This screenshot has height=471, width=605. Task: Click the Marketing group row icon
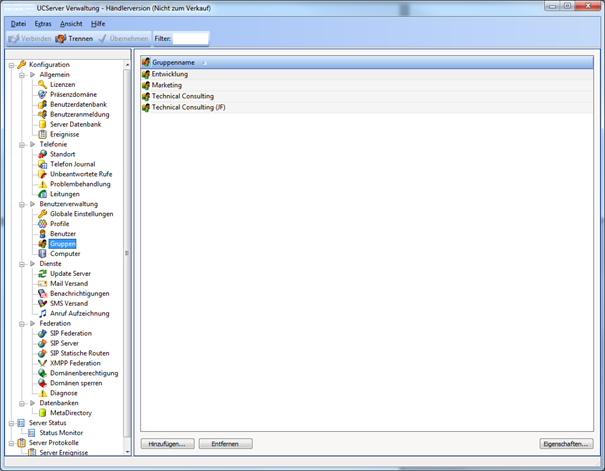[146, 85]
